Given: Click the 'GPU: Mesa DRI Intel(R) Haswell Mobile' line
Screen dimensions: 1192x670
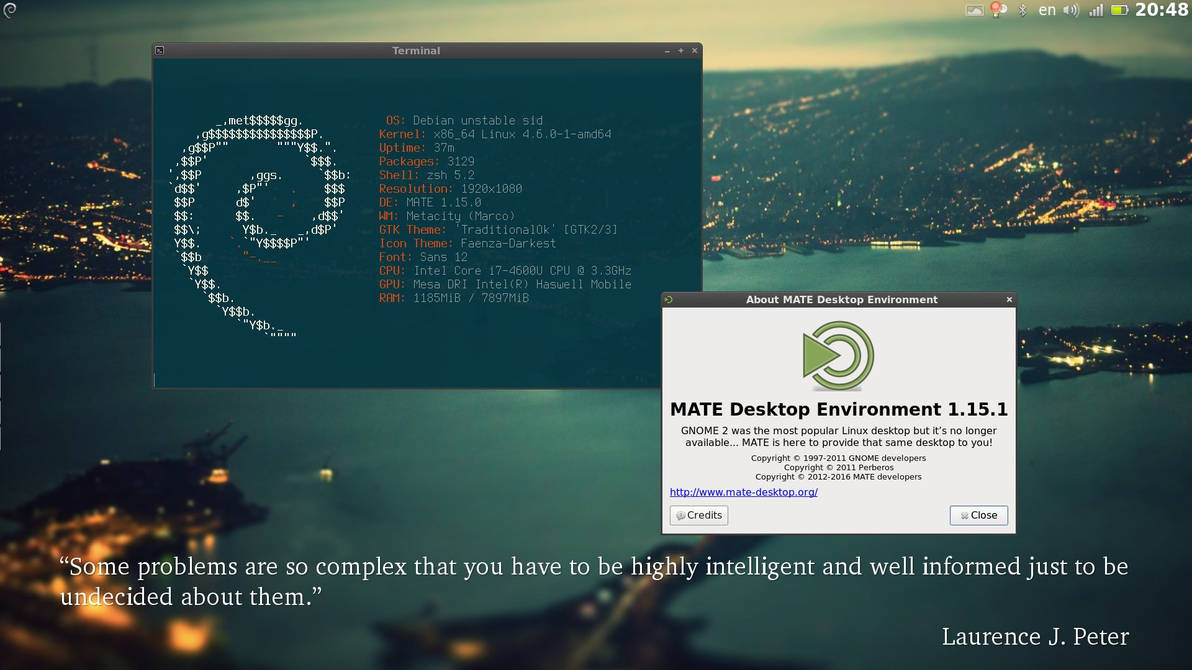Looking at the screenshot, I should point(505,284).
